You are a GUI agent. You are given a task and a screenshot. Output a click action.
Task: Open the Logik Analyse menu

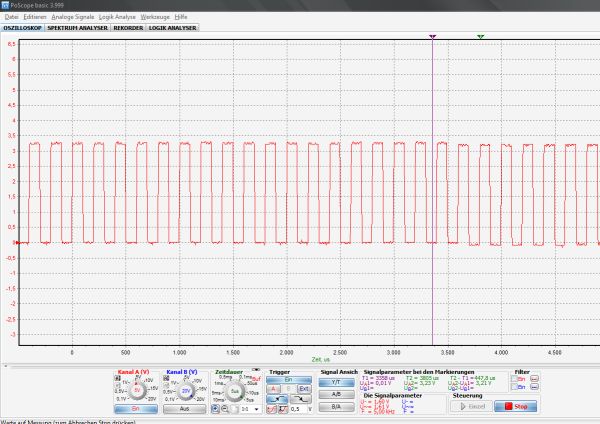[x=117, y=17]
